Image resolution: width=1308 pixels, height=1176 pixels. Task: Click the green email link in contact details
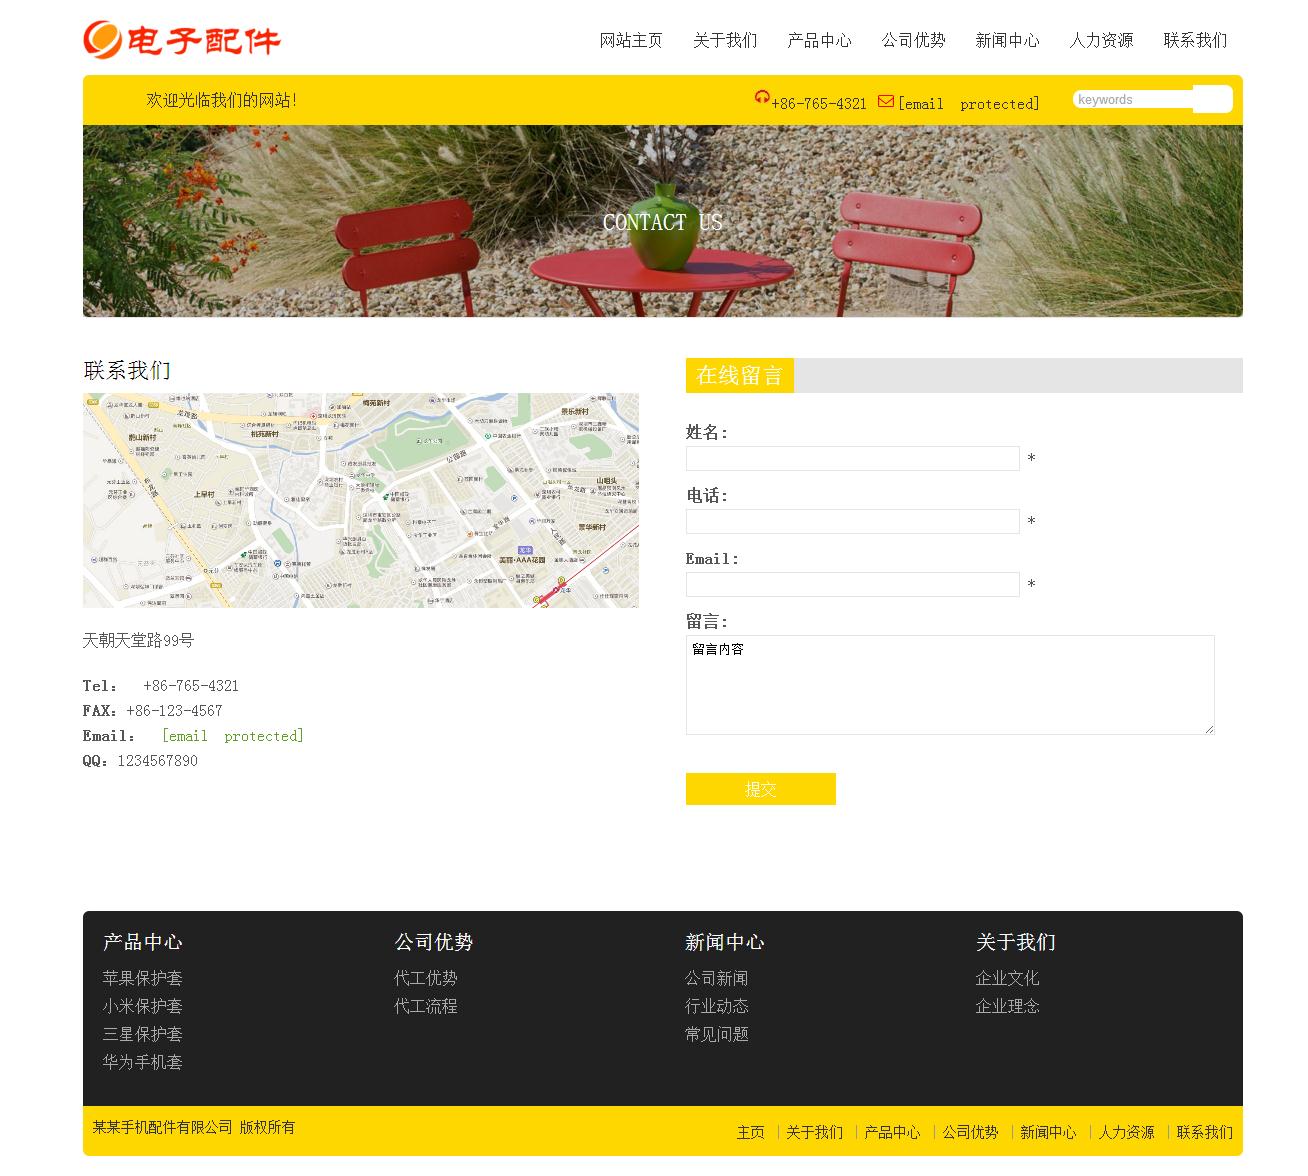pyautogui.click(x=232, y=736)
